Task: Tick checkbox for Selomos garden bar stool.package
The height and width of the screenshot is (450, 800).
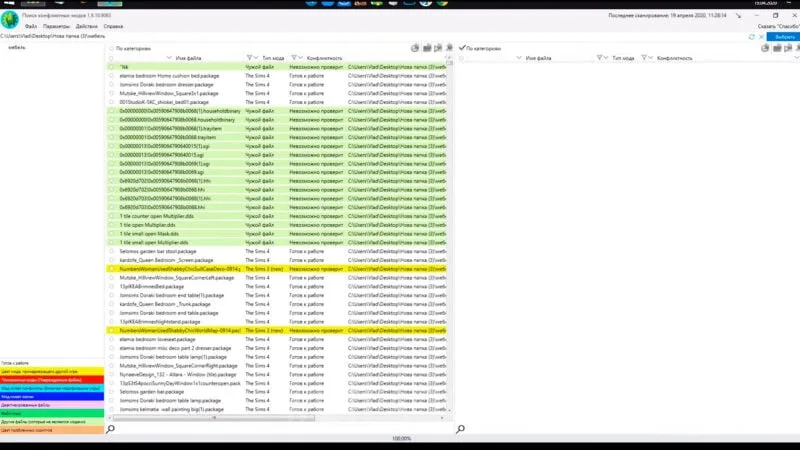Action: pyautogui.click(x=111, y=252)
